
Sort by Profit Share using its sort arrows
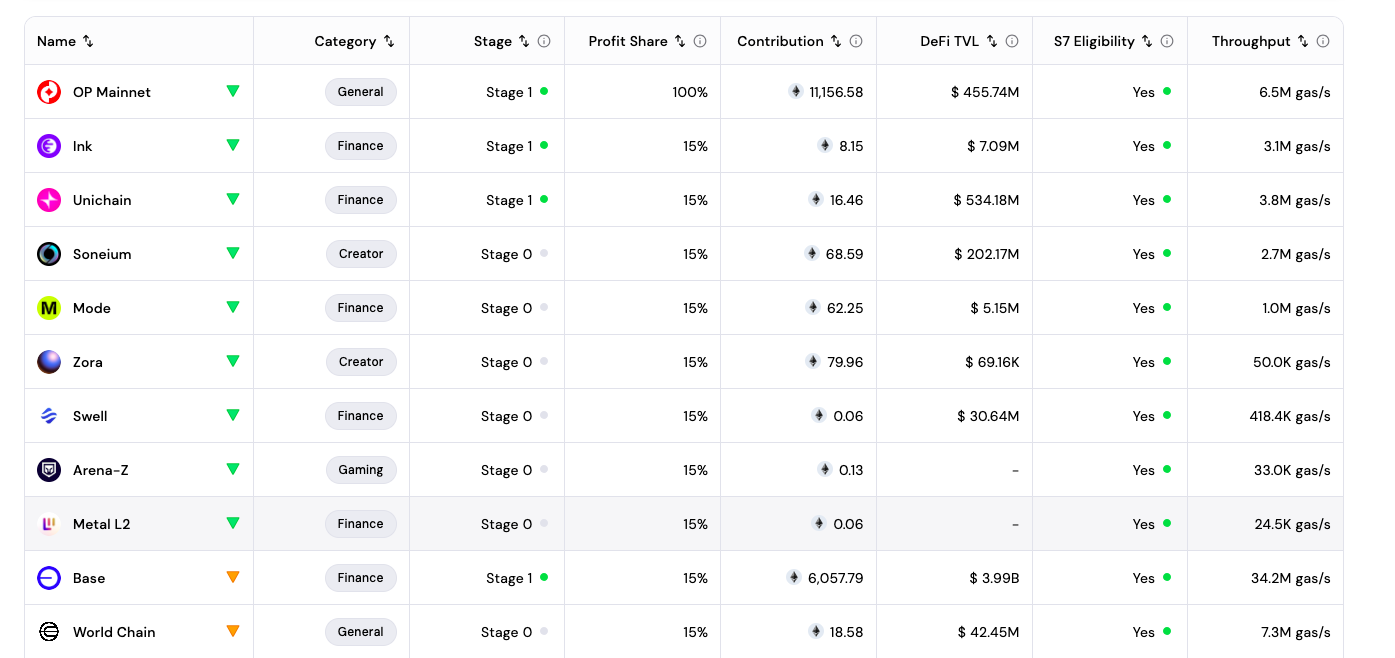[680, 41]
